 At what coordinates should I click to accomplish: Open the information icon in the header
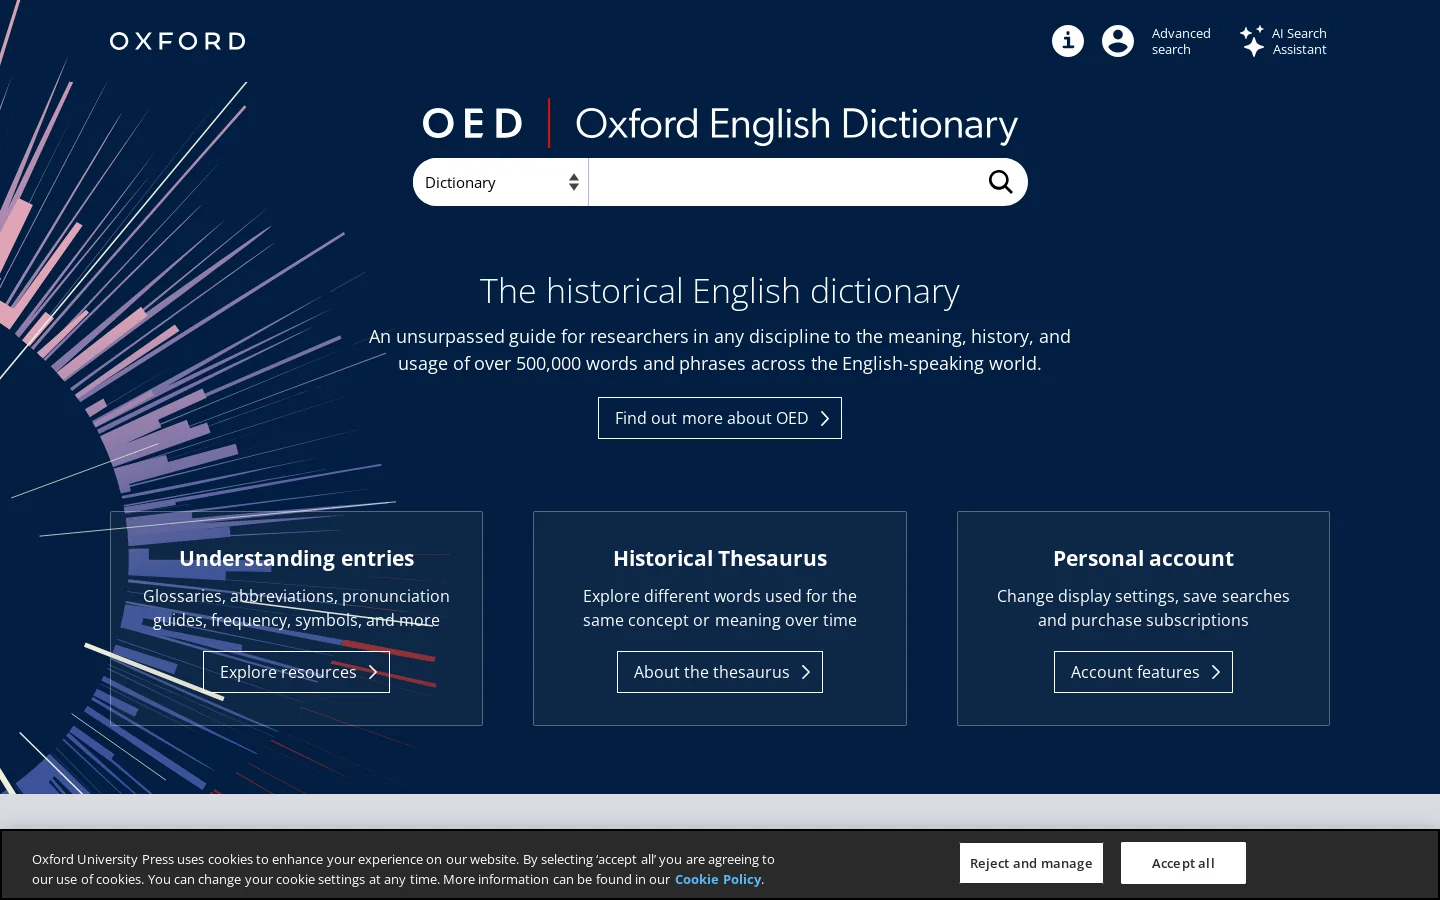point(1068,41)
